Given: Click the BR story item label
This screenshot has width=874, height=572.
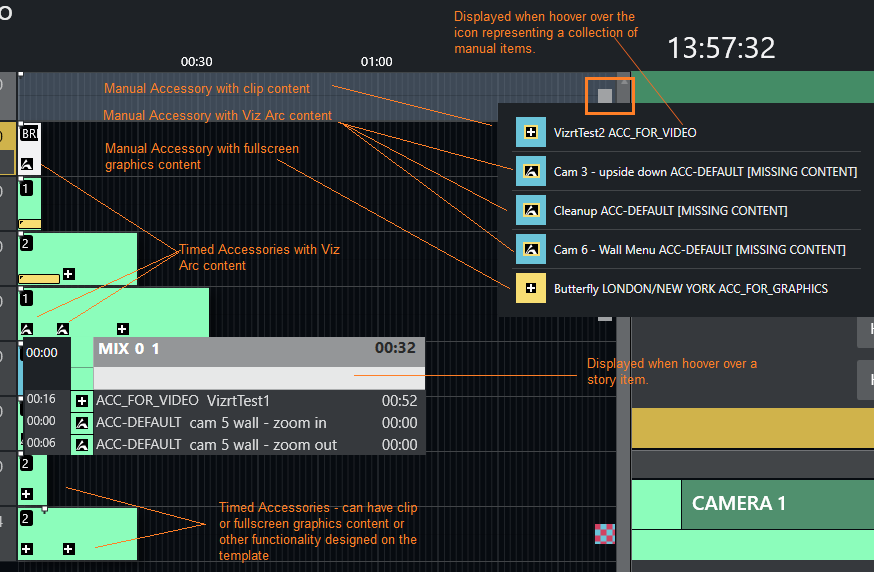Looking at the screenshot, I should coord(29,134).
